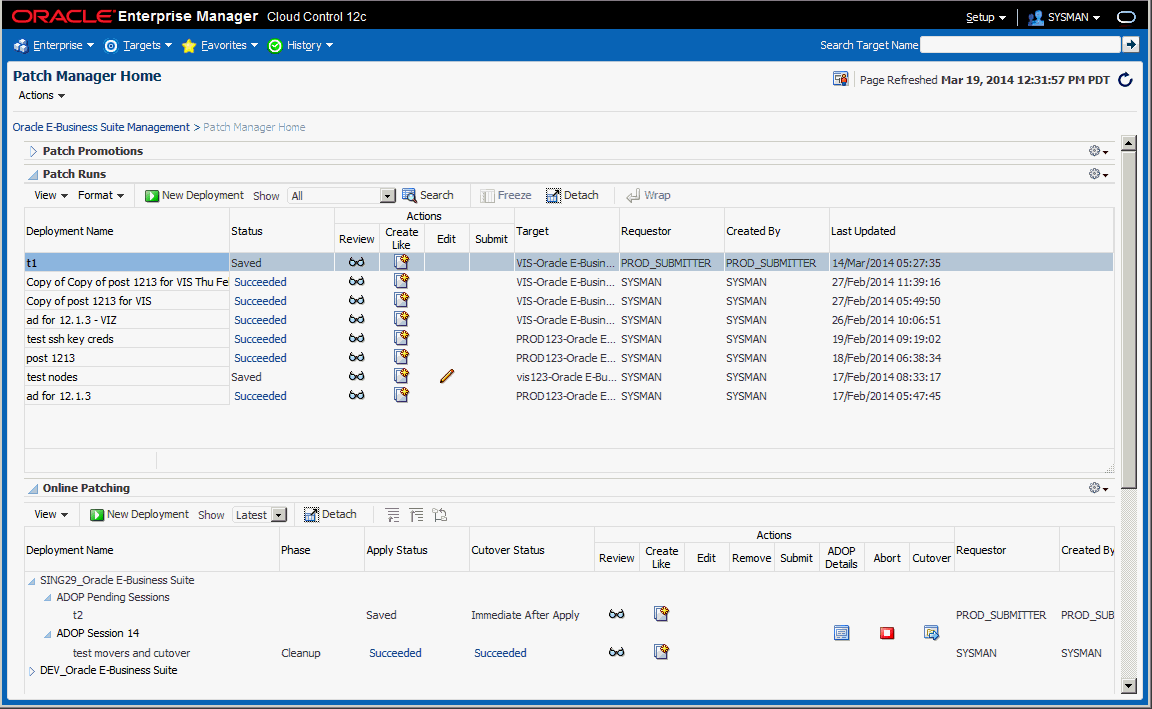
Task: Click the Review glasses icon for t1 deployment
Action: (356, 262)
